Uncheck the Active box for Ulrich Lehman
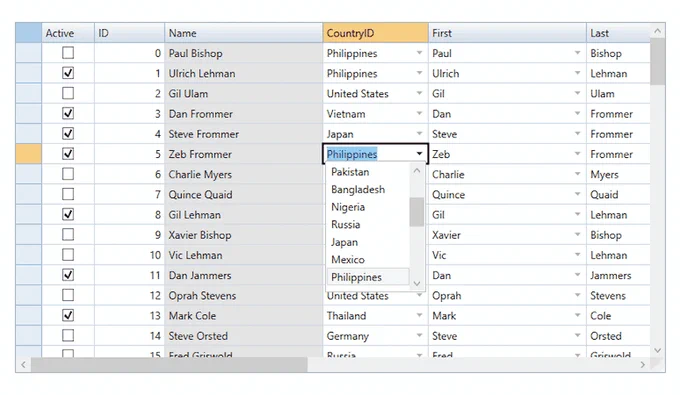 [x=68, y=73]
